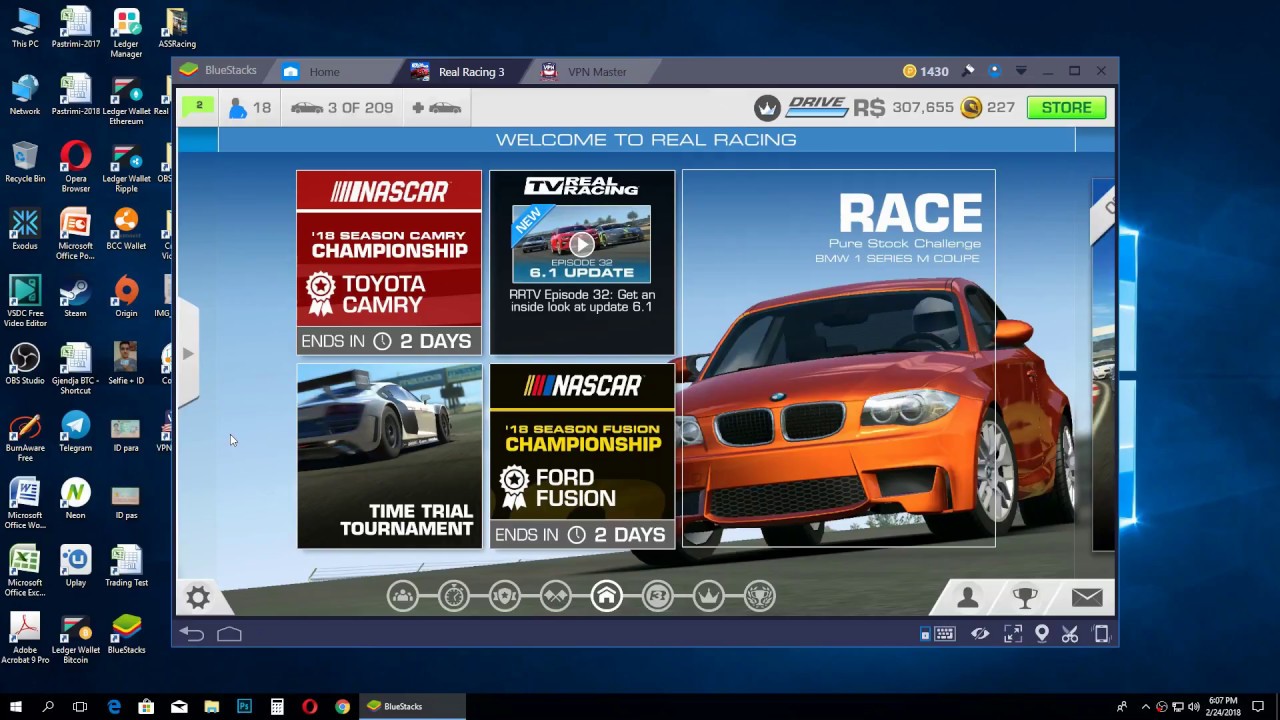Image resolution: width=1280 pixels, height=720 pixels.
Task: Open the BlueStacks account circle icon
Action: [994, 71]
